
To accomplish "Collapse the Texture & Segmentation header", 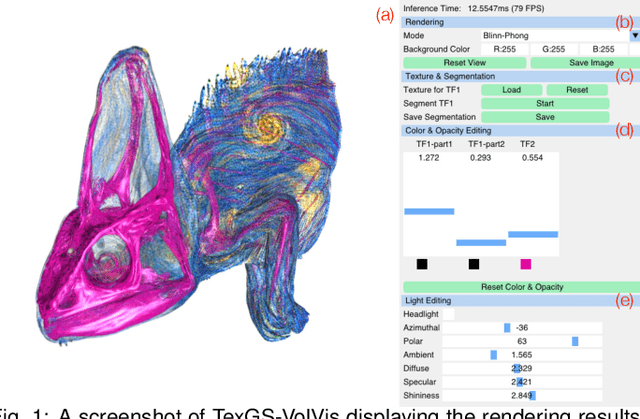I will (x=520, y=76).
